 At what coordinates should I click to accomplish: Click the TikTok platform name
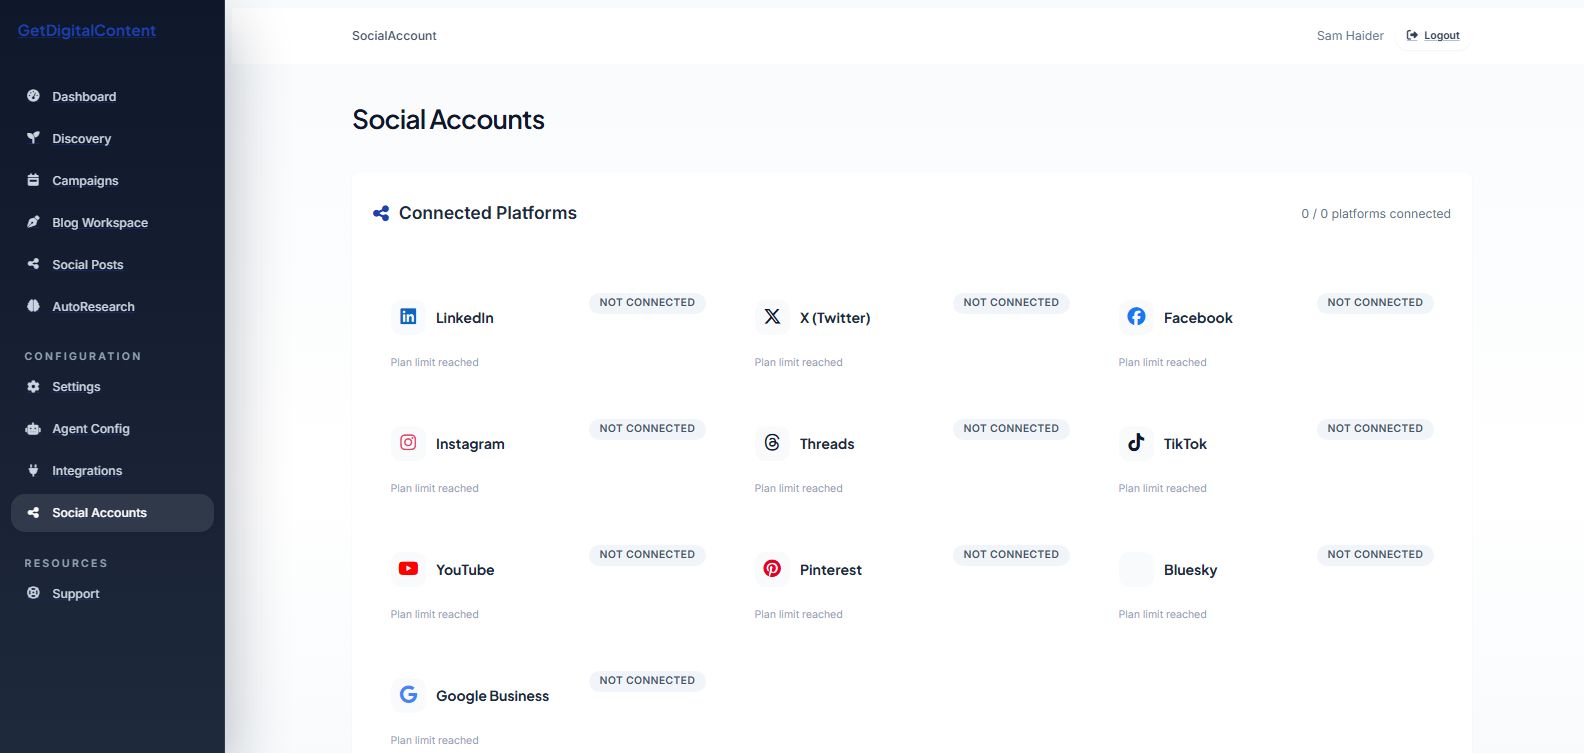tap(1185, 444)
